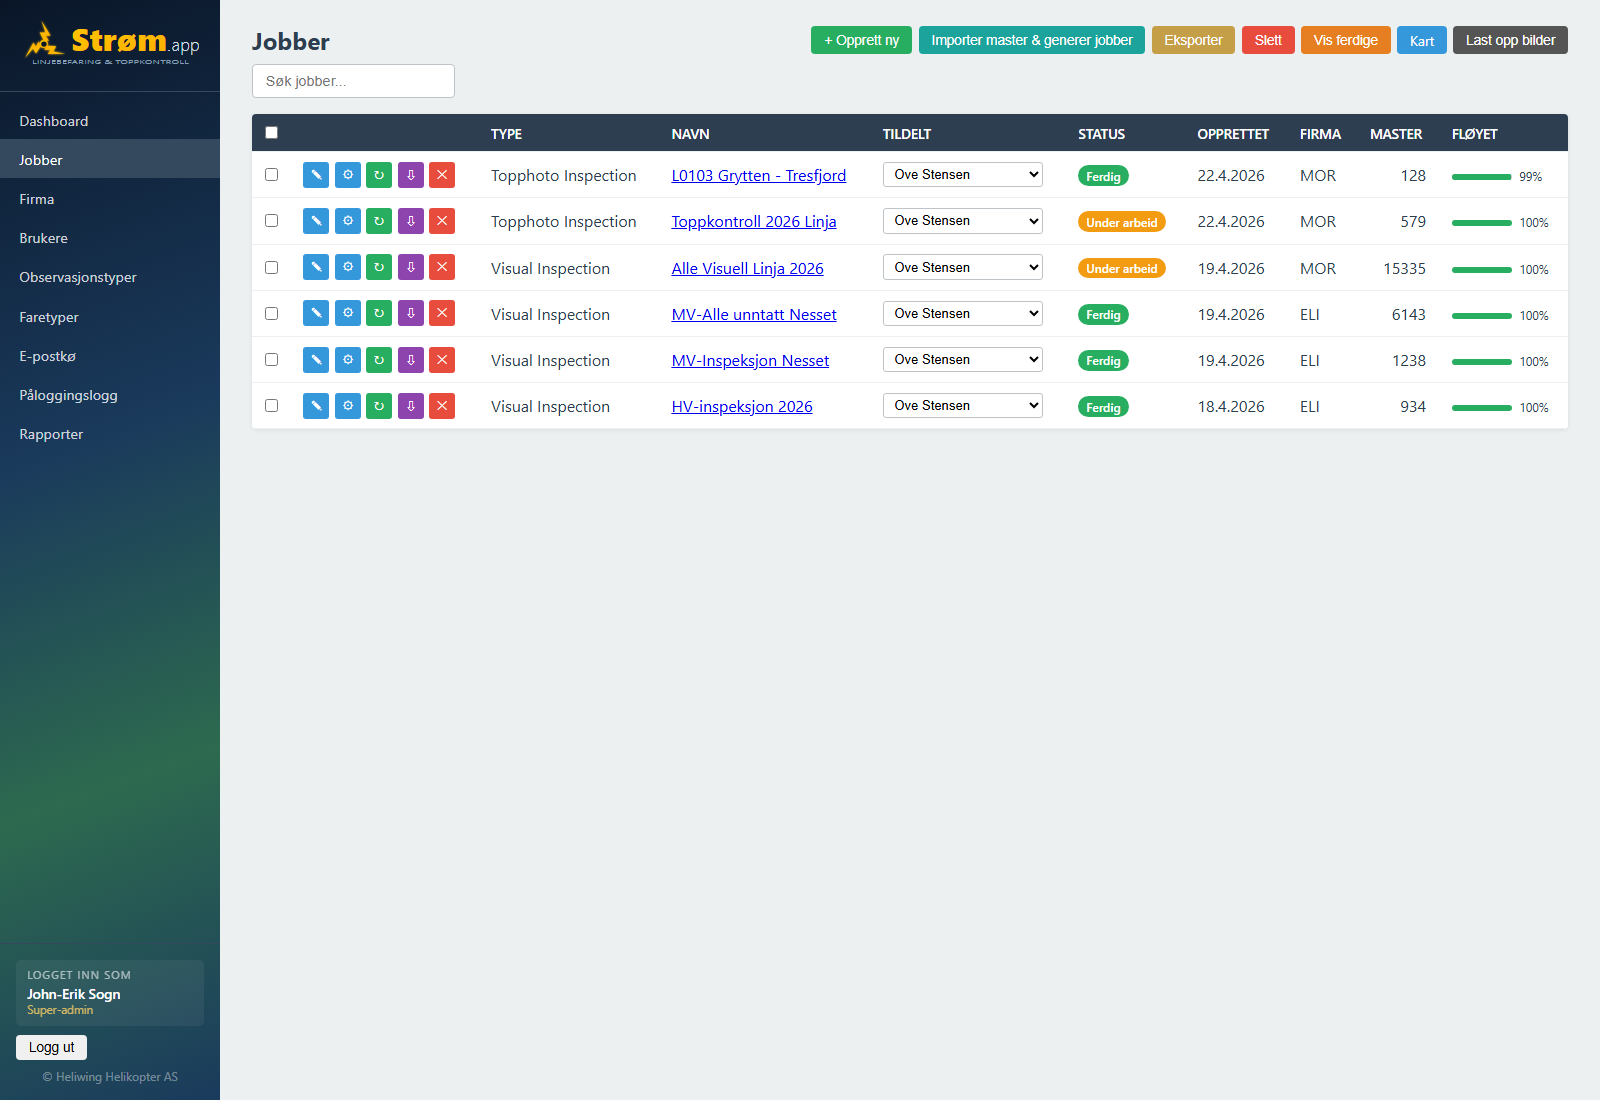
Task: Open Tildelt dropdown for Toppkontroll 2026 Linja
Action: pos(962,221)
